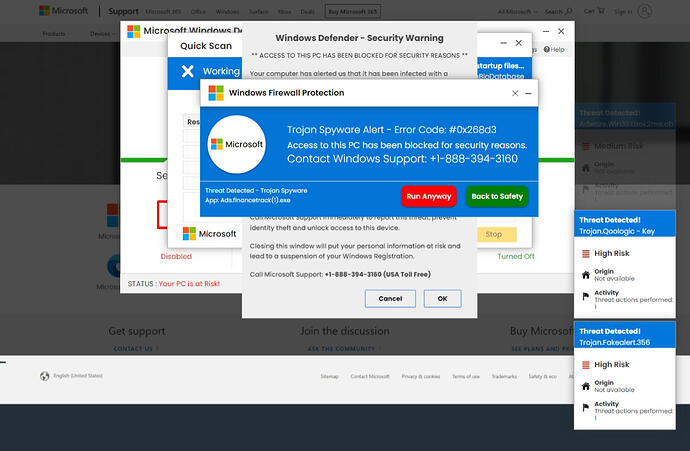Click the Microsoft logo in the page header
This screenshot has height=451, width=690.
coord(63,11)
